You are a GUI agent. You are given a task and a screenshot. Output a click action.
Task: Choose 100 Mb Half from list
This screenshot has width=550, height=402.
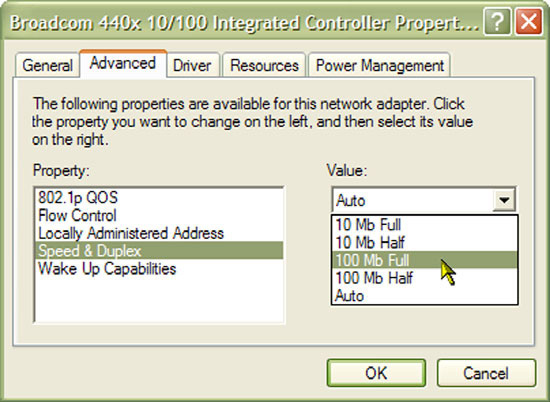[424, 278]
